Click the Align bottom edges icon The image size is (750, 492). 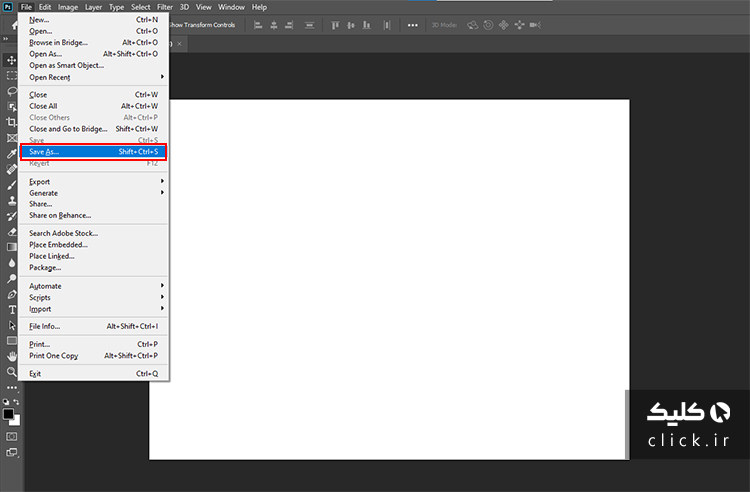[366, 25]
